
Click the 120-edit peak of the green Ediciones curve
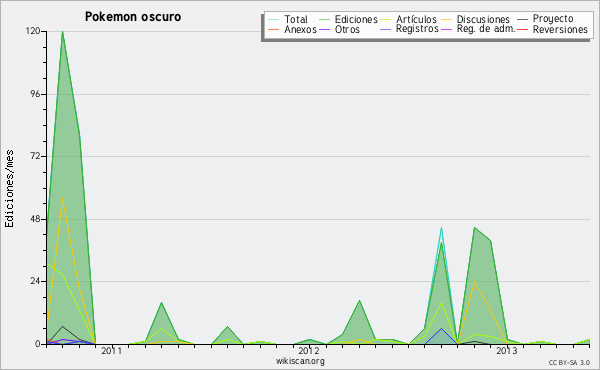tap(62, 32)
